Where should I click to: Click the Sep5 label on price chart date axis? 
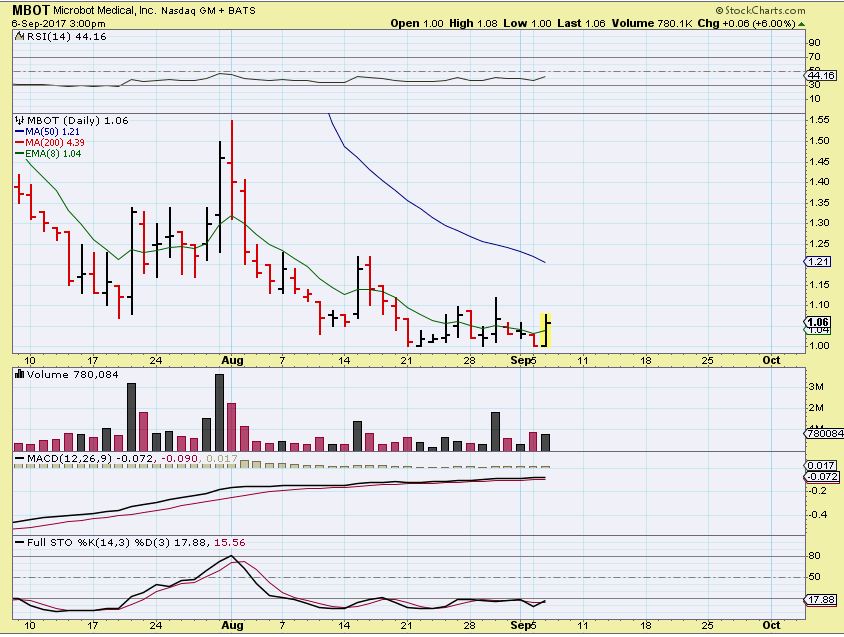(523, 360)
